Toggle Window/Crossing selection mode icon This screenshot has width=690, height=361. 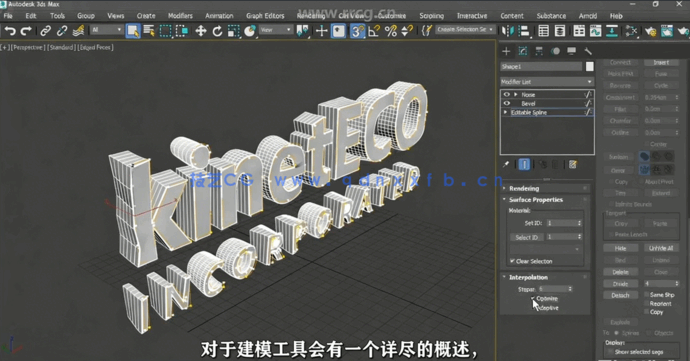click(182, 31)
